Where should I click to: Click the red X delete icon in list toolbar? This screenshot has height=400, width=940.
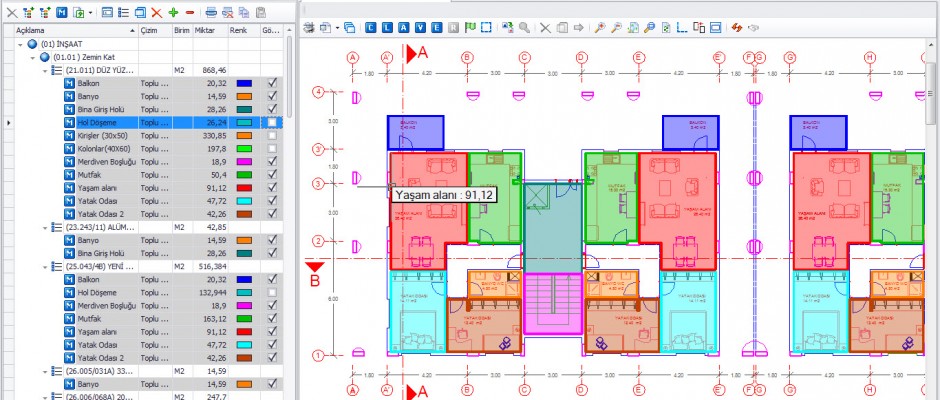coord(156,12)
